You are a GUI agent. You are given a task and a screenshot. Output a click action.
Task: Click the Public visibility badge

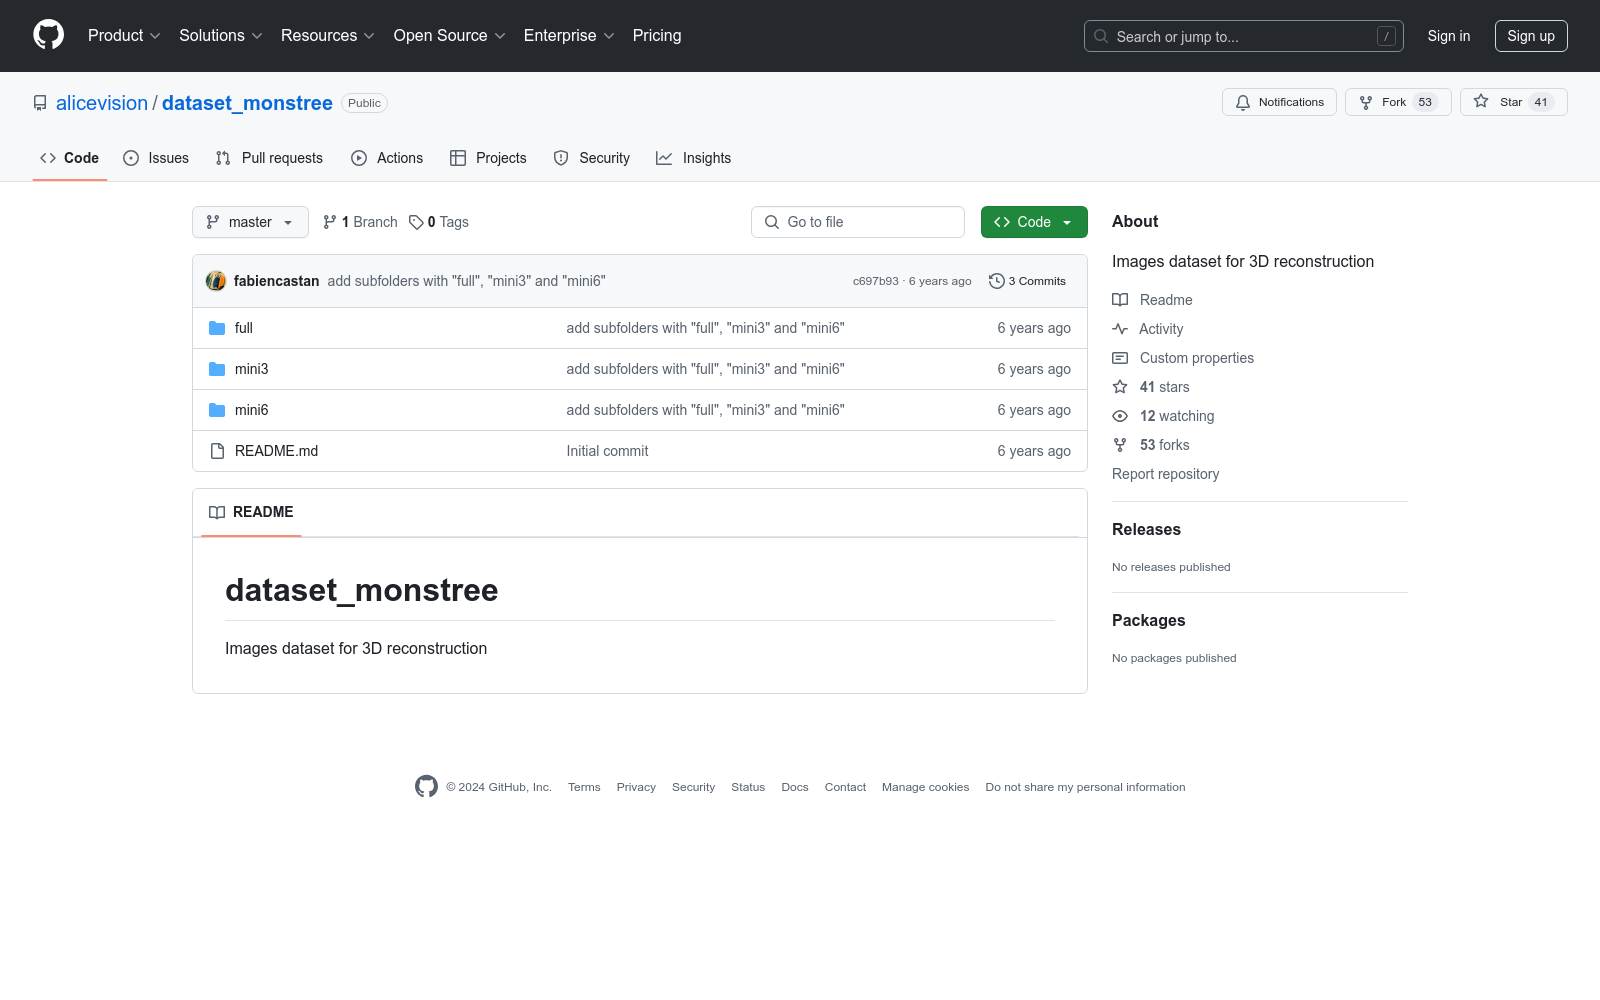[364, 103]
